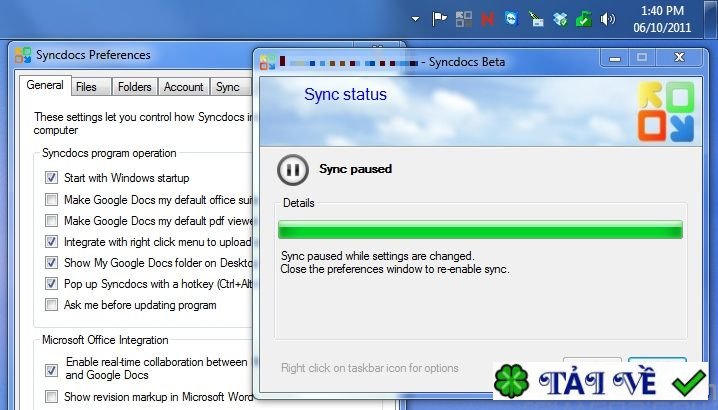Screen dimensions: 718x410
Task: Click the Action Center flag tray icon
Action: pos(439,19)
